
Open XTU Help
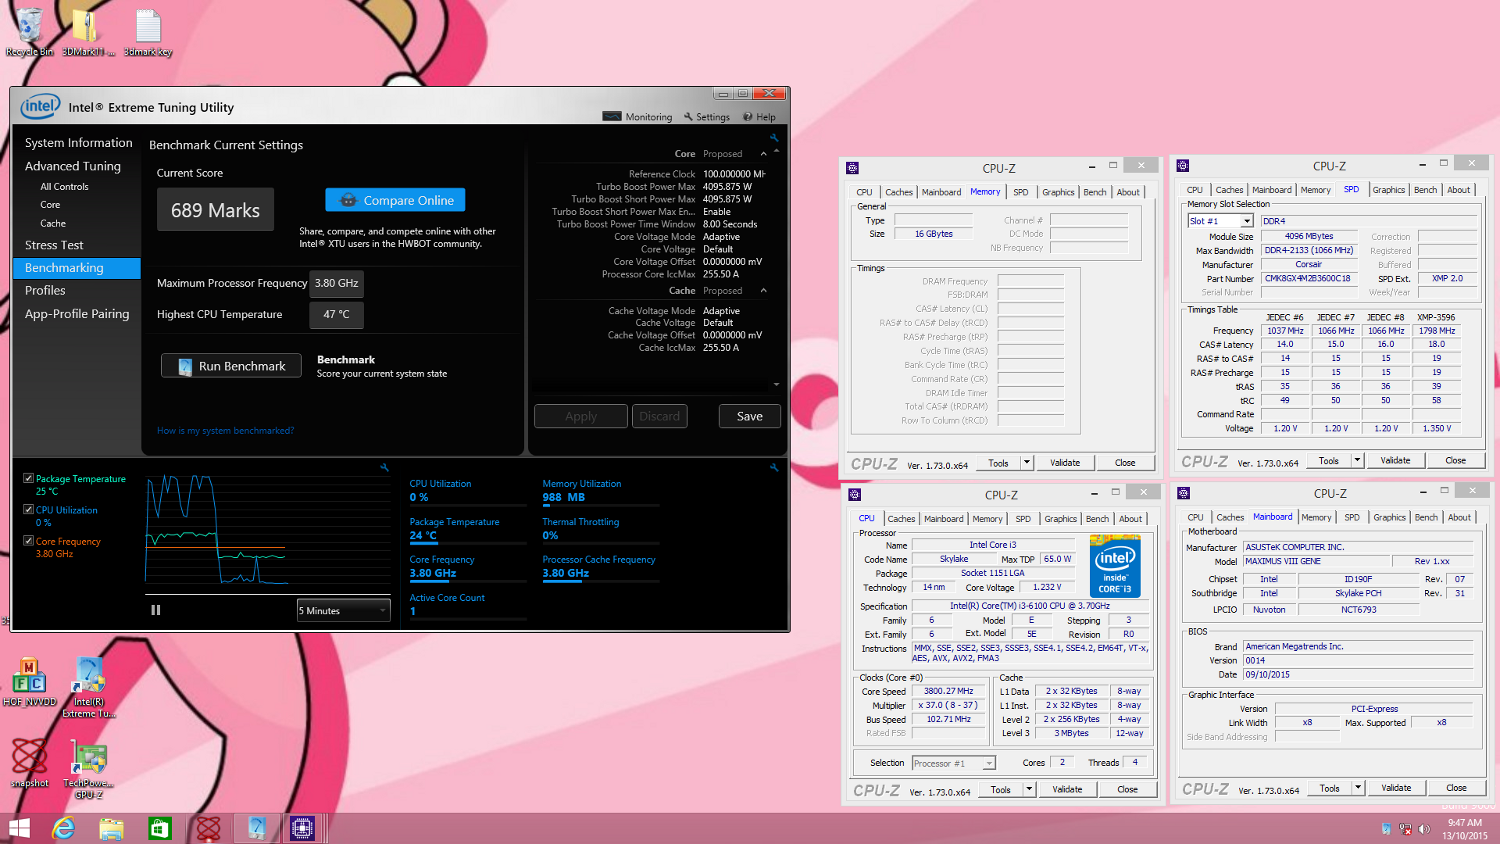point(760,117)
